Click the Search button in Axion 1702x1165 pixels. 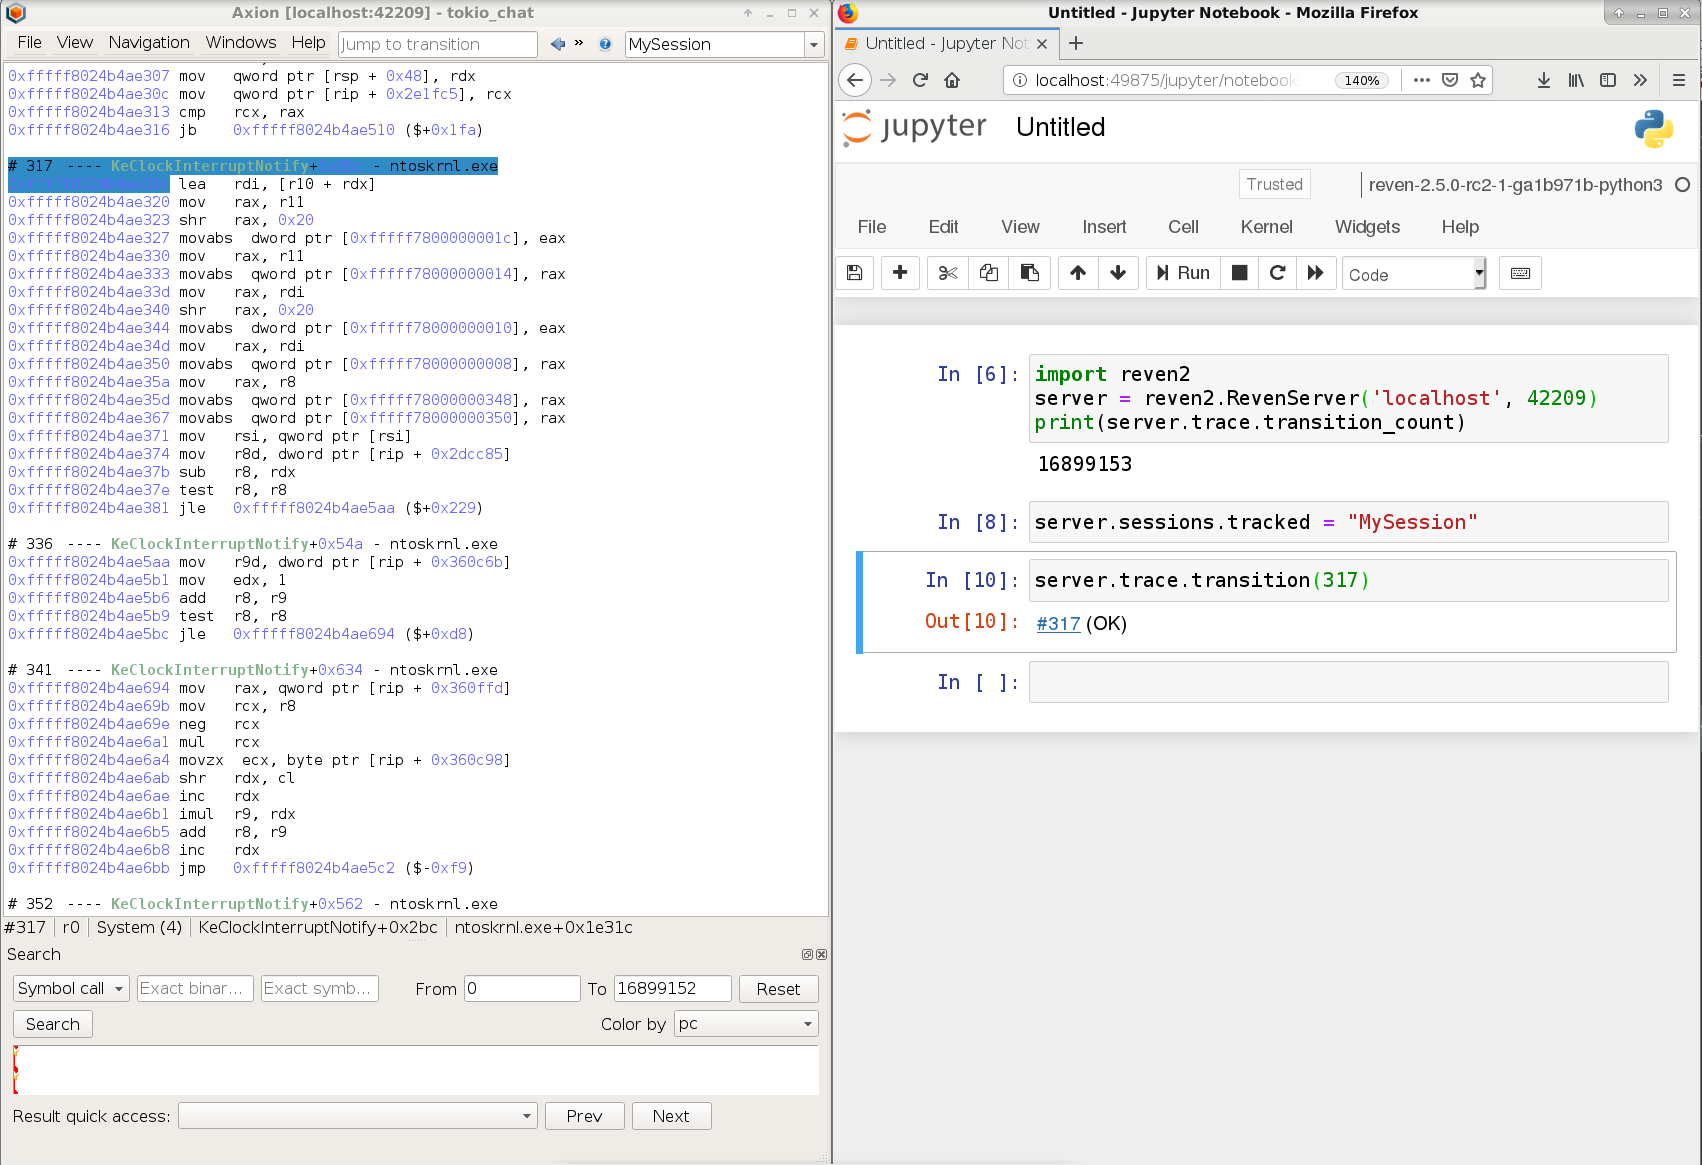click(x=52, y=1023)
